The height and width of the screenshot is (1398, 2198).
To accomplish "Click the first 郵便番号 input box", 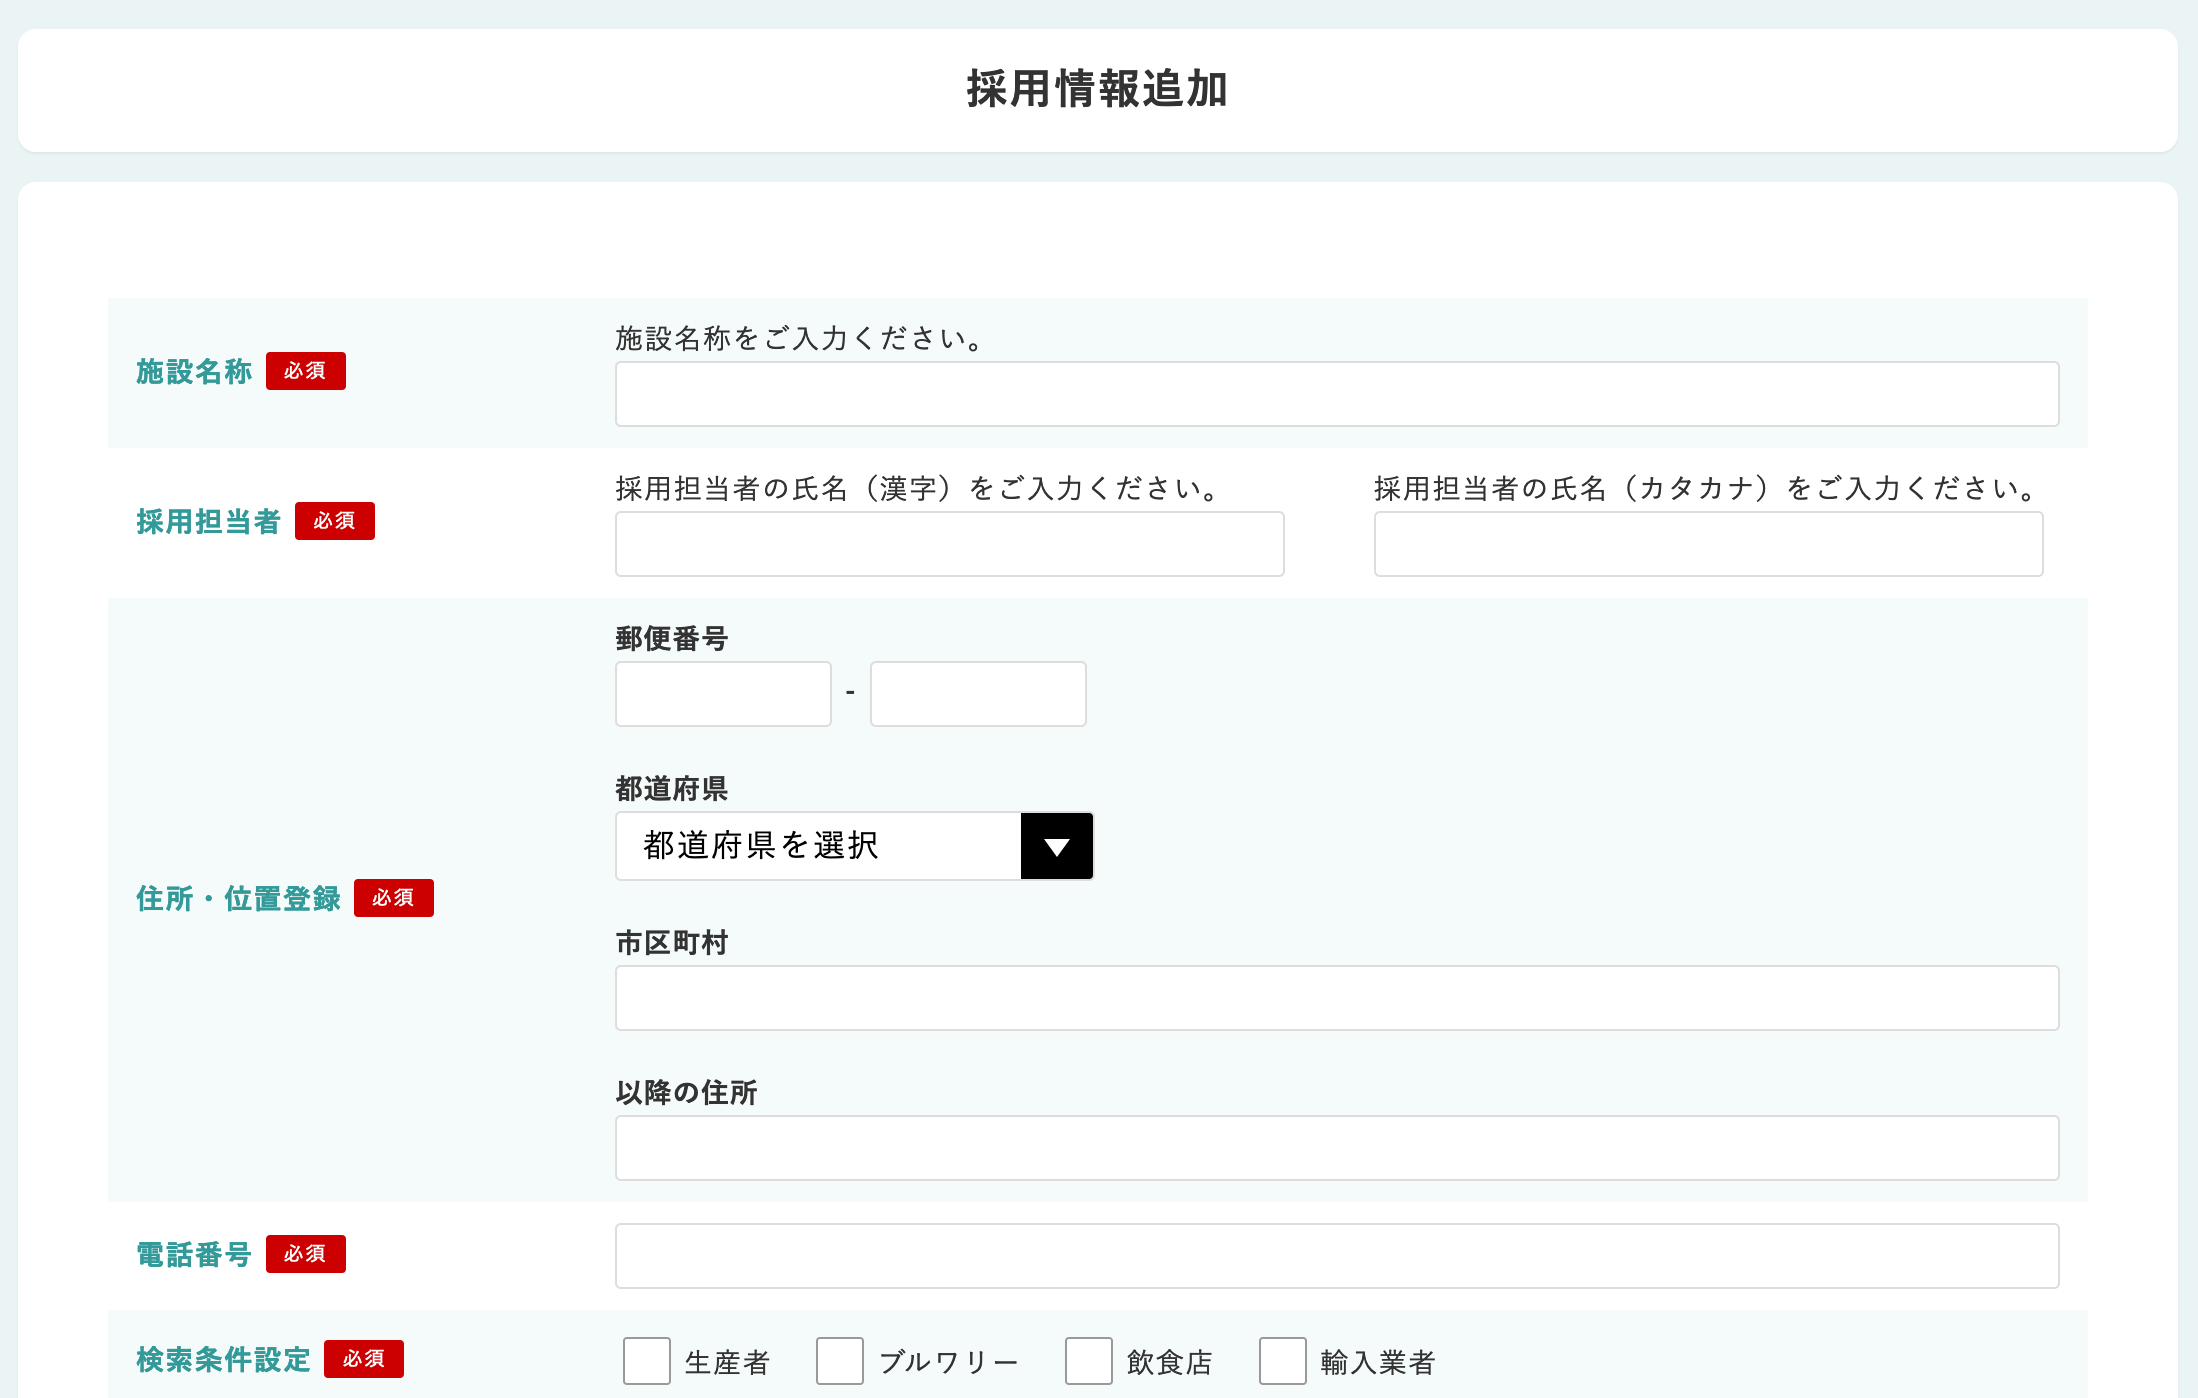I will pyautogui.click(x=723, y=694).
